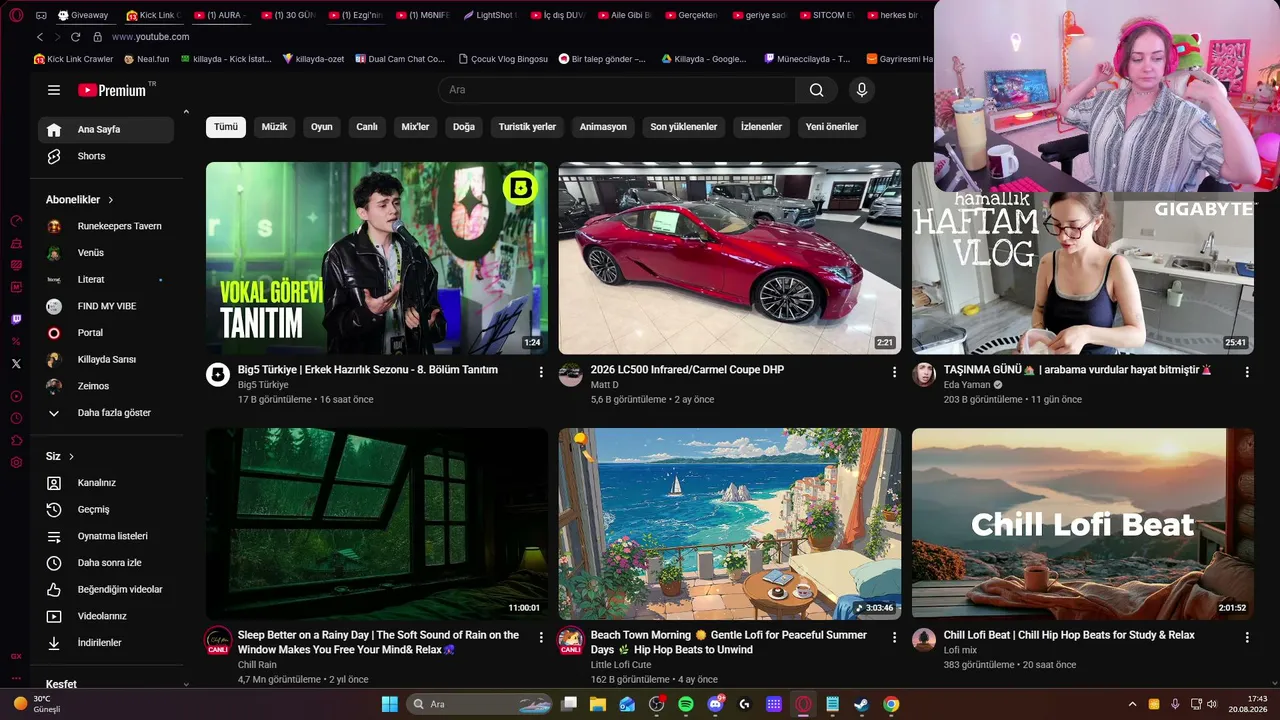Open Geçmiş watch history
Viewport: 1280px width, 720px height.
tap(106, 509)
